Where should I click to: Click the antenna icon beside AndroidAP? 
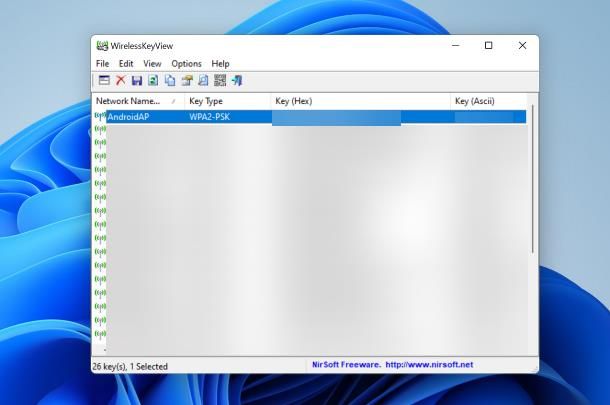point(100,116)
